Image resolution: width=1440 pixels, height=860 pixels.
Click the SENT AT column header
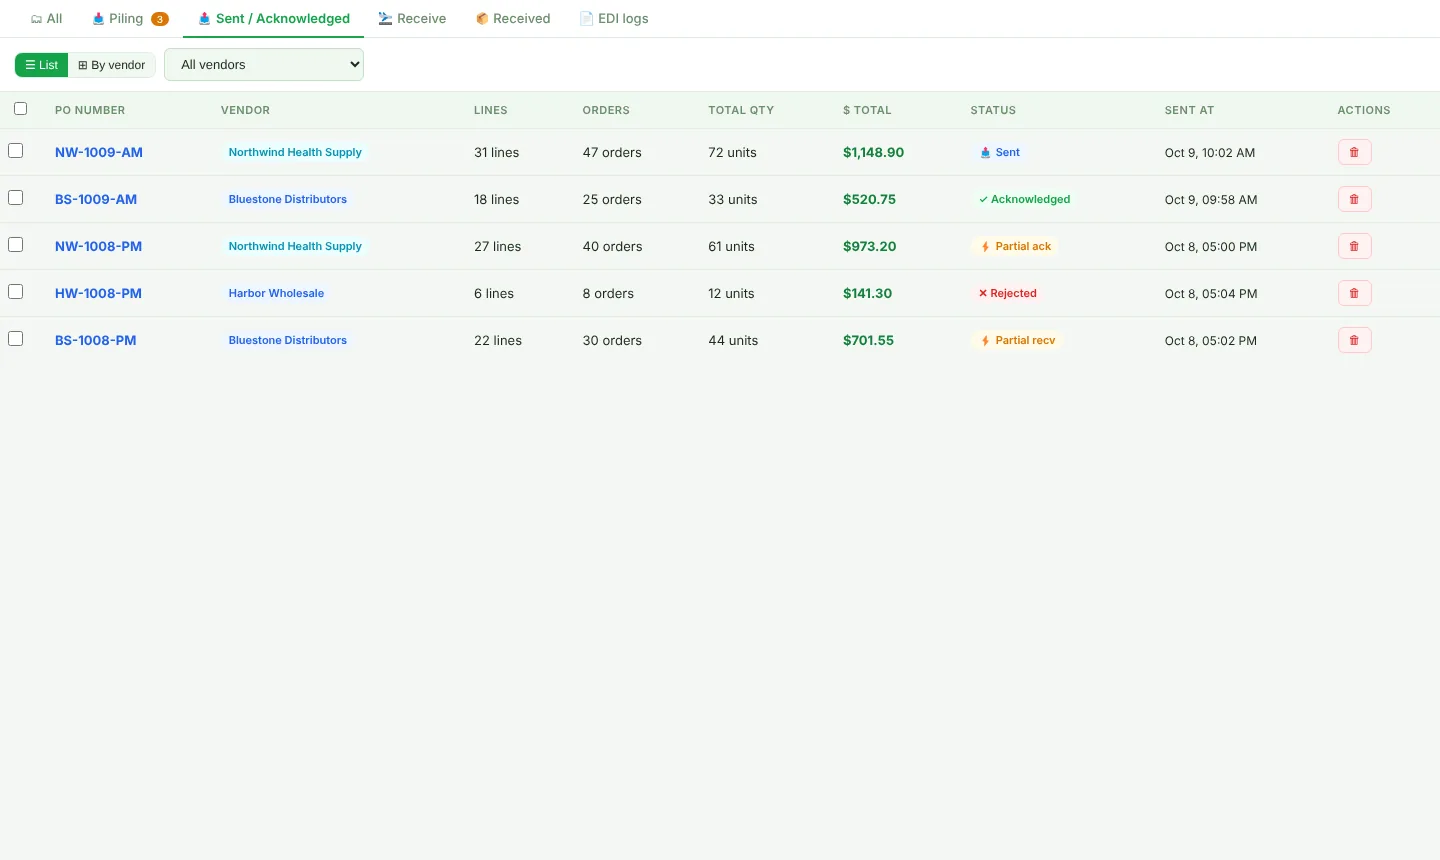click(1189, 110)
